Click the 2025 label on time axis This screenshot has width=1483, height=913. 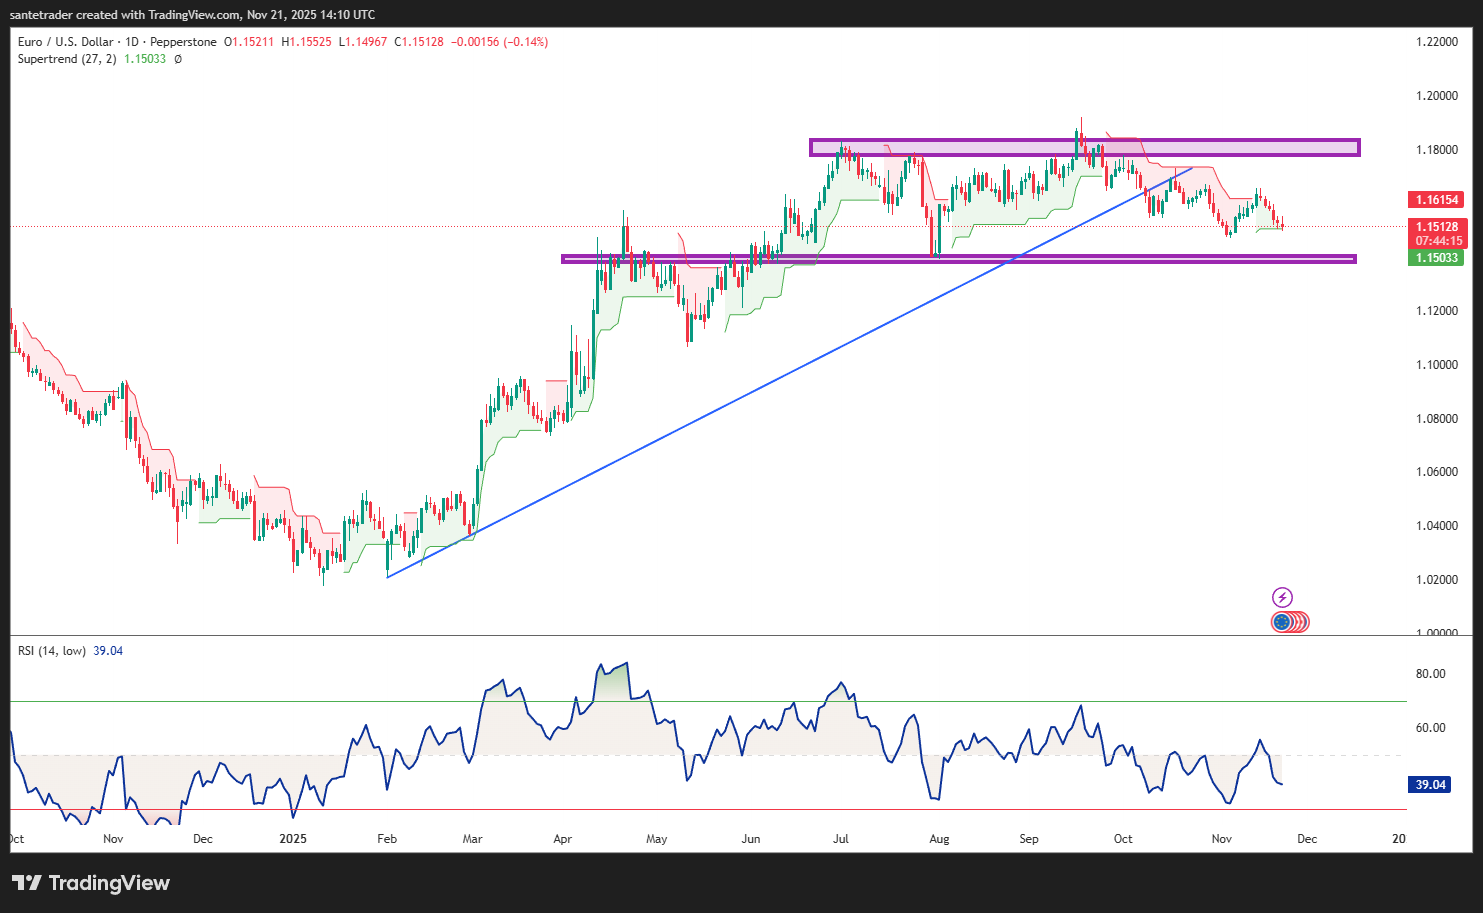293,839
